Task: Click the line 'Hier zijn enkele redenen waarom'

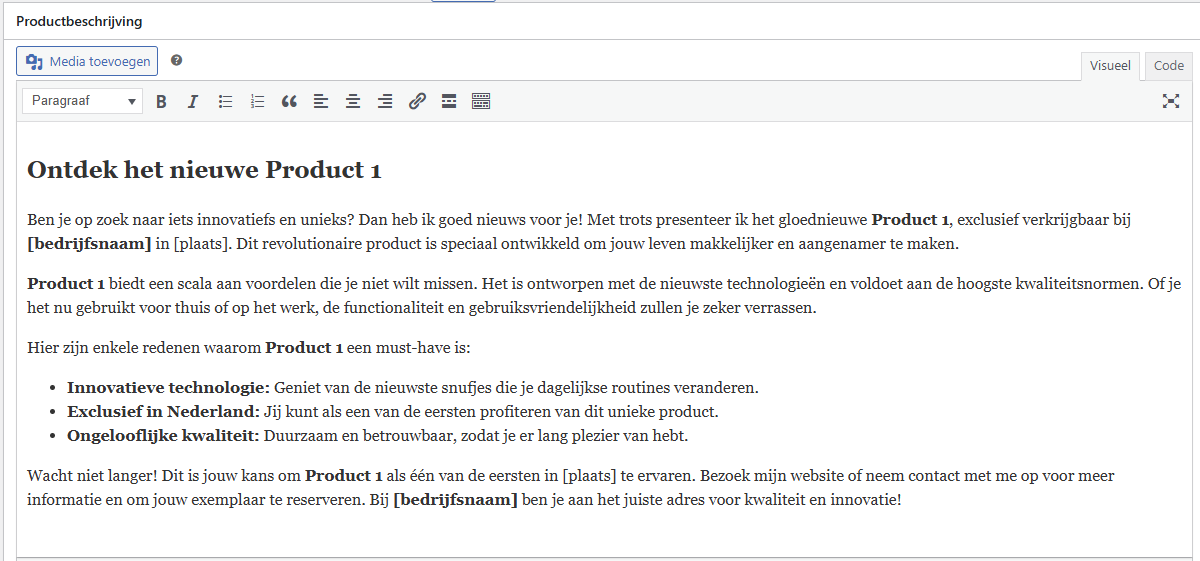Action: point(248,348)
